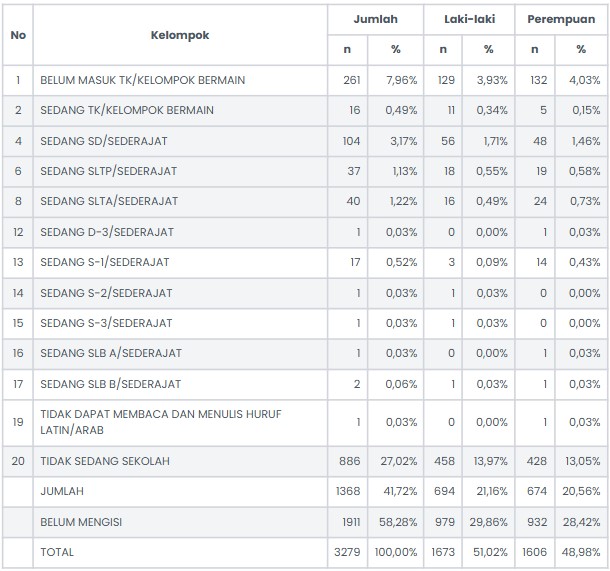Click the SEDANG SLTA/SEDERAJAT cell
The image size is (610, 571).
click(180, 201)
